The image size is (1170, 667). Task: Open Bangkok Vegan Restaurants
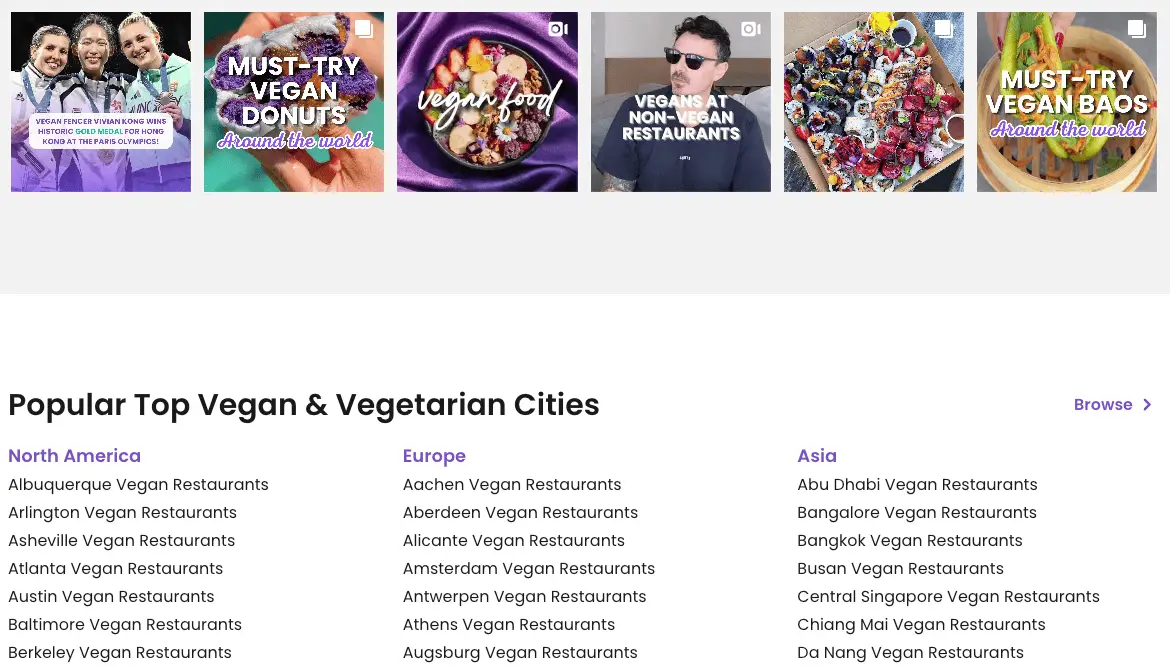[x=909, y=541]
